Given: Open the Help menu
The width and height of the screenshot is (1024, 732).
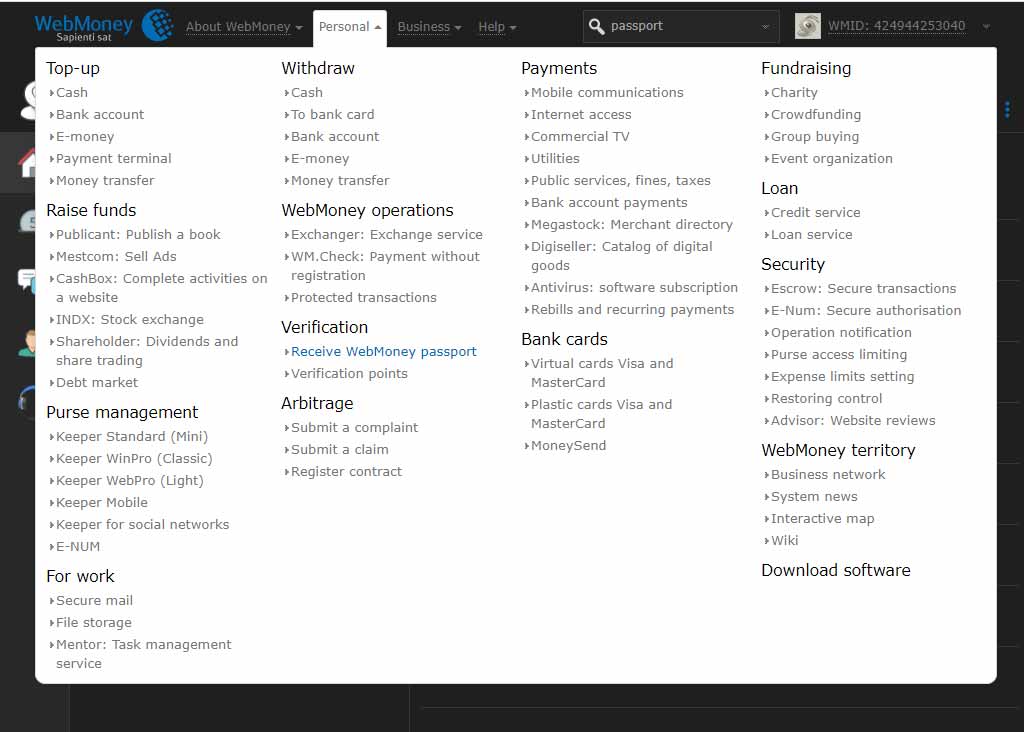Looking at the screenshot, I should point(497,27).
